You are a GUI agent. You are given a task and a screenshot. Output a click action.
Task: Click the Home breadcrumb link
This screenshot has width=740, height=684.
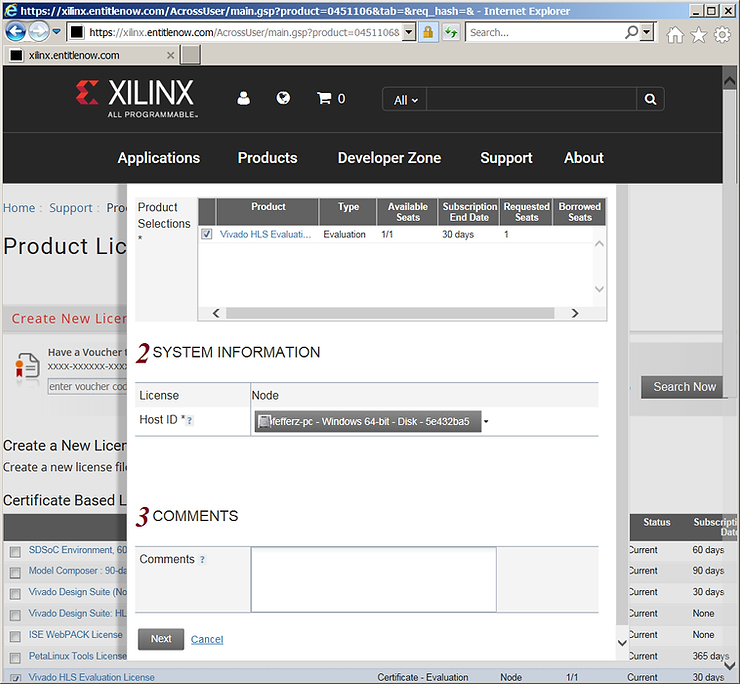tap(19, 208)
